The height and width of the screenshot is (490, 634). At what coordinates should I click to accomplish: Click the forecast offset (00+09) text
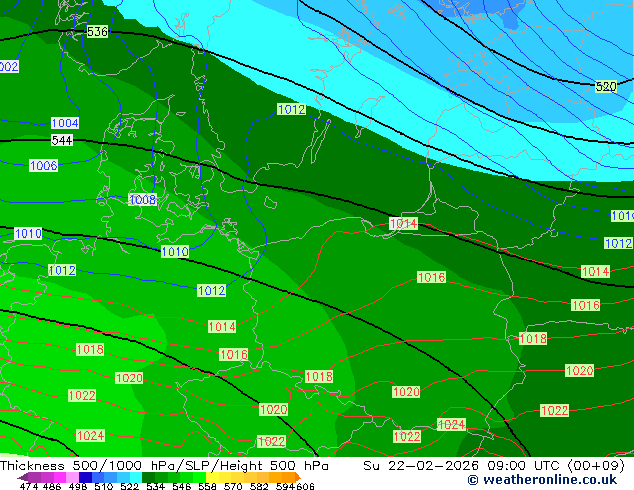(x=596, y=465)
